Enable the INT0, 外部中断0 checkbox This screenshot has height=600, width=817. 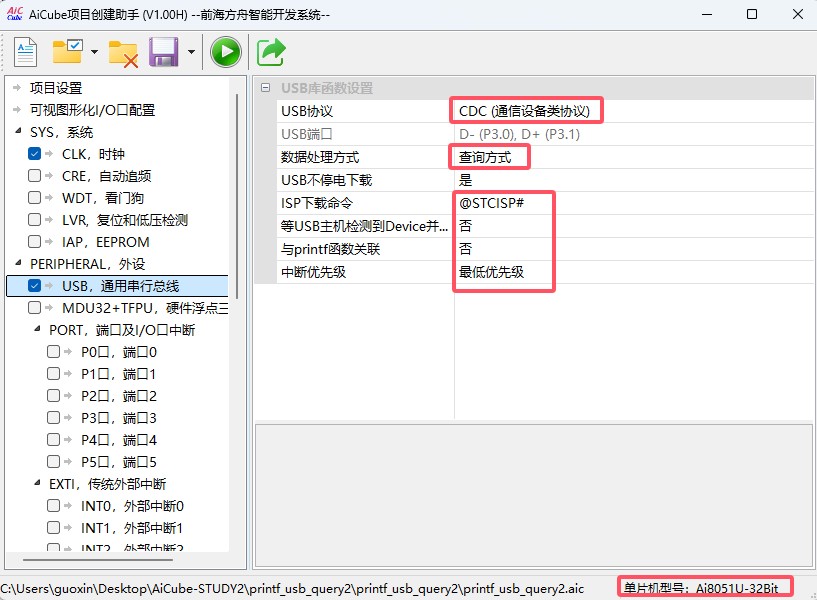(x=54, y=505)
